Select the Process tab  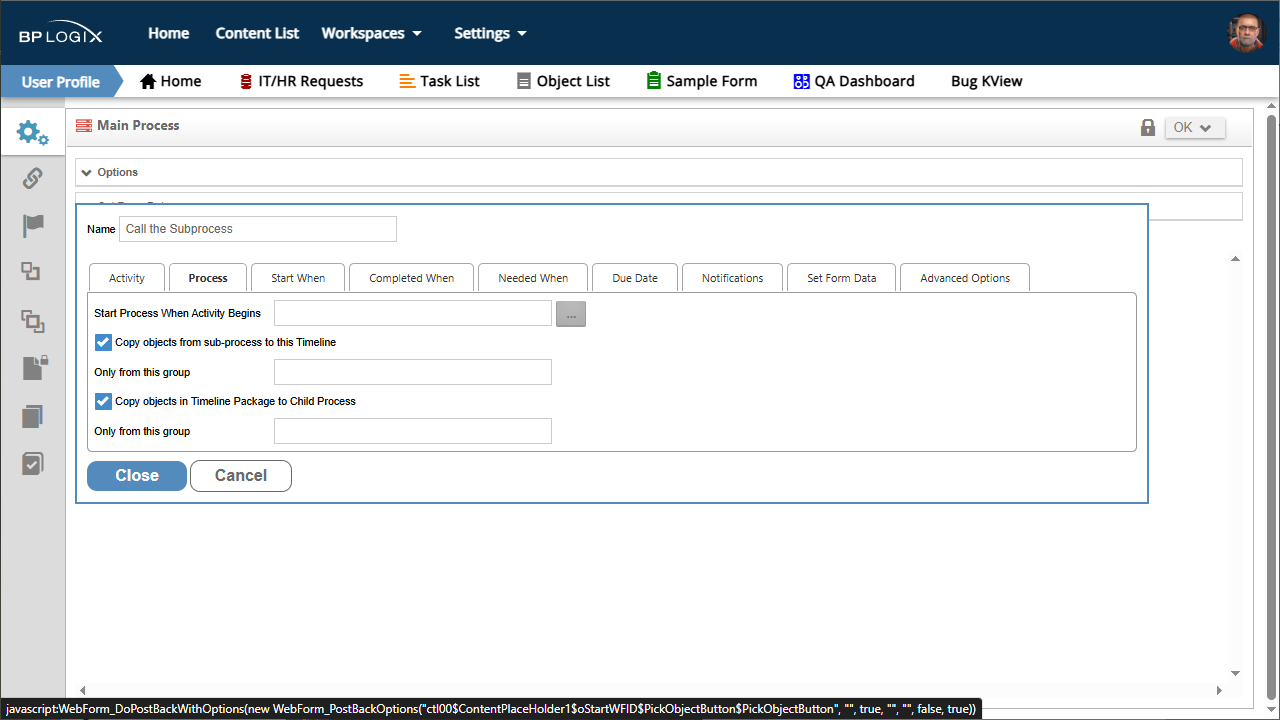pos(208,278)
